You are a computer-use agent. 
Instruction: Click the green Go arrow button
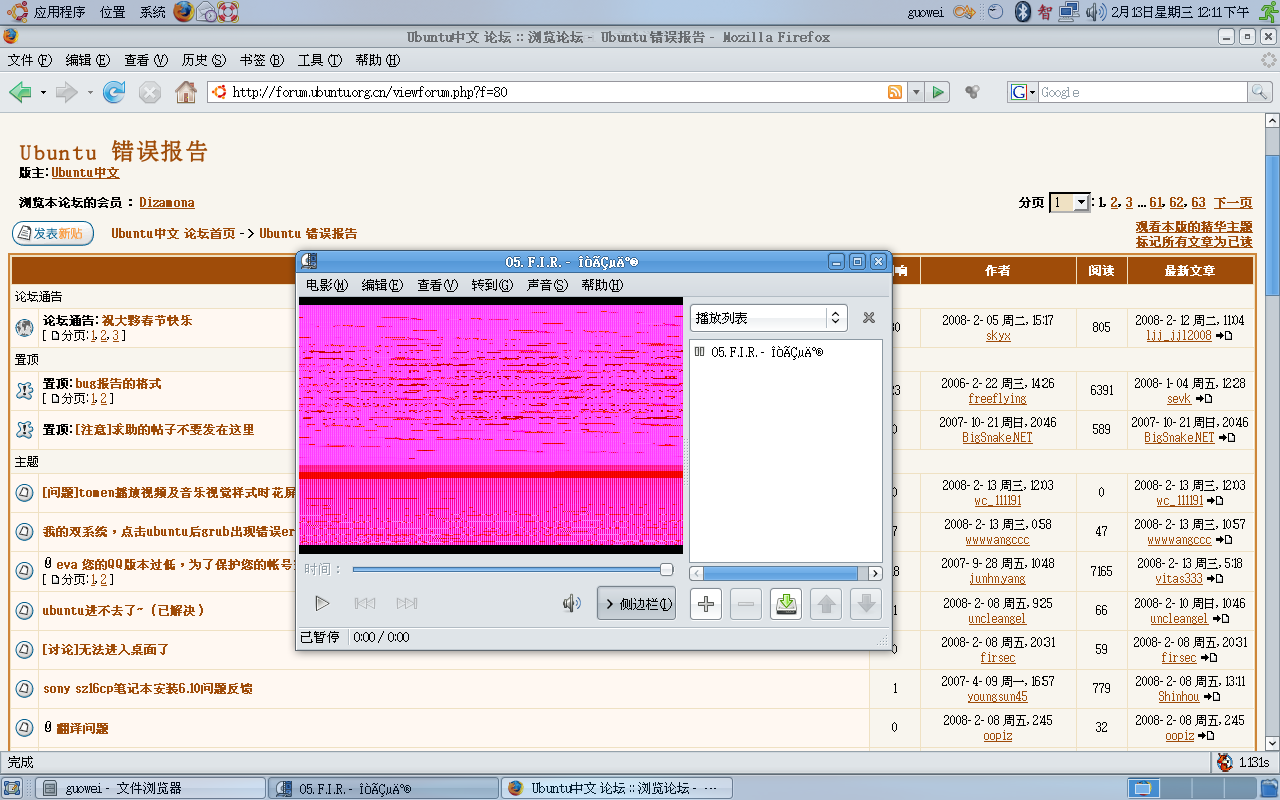(938, 92)
